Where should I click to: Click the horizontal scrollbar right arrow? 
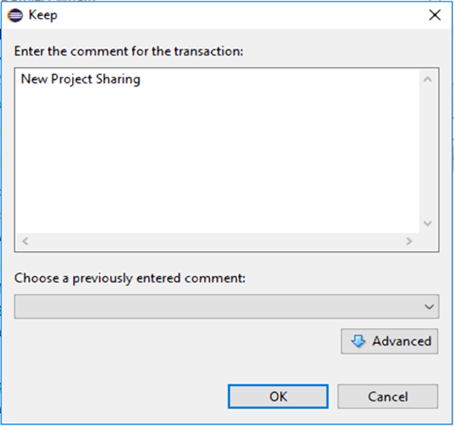409,241
